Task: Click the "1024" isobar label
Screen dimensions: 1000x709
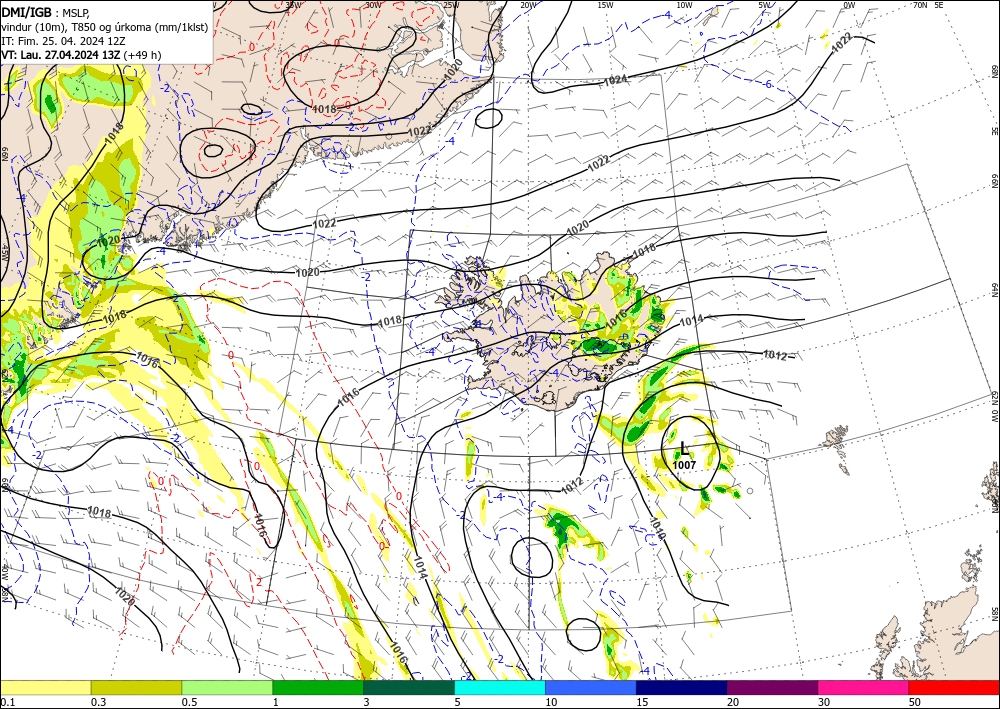Action: click(615, 80)
